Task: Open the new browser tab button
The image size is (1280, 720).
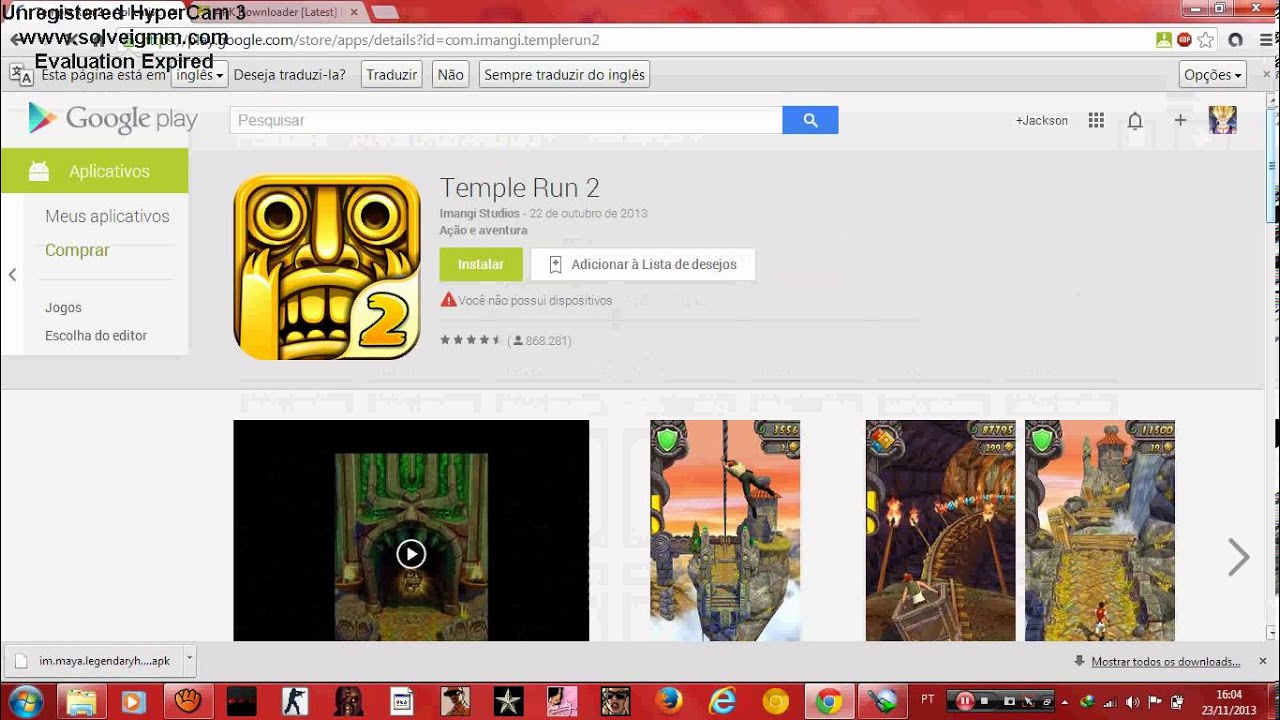Action: click(385, 12)
